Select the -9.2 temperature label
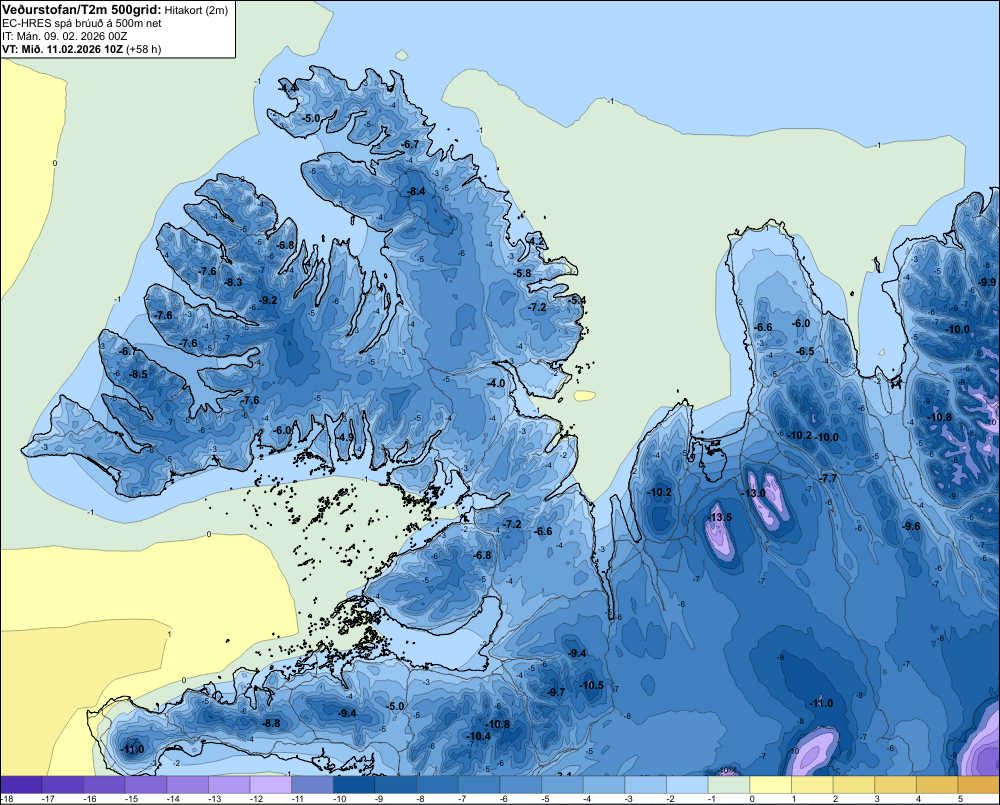 [x=268, y=300]
